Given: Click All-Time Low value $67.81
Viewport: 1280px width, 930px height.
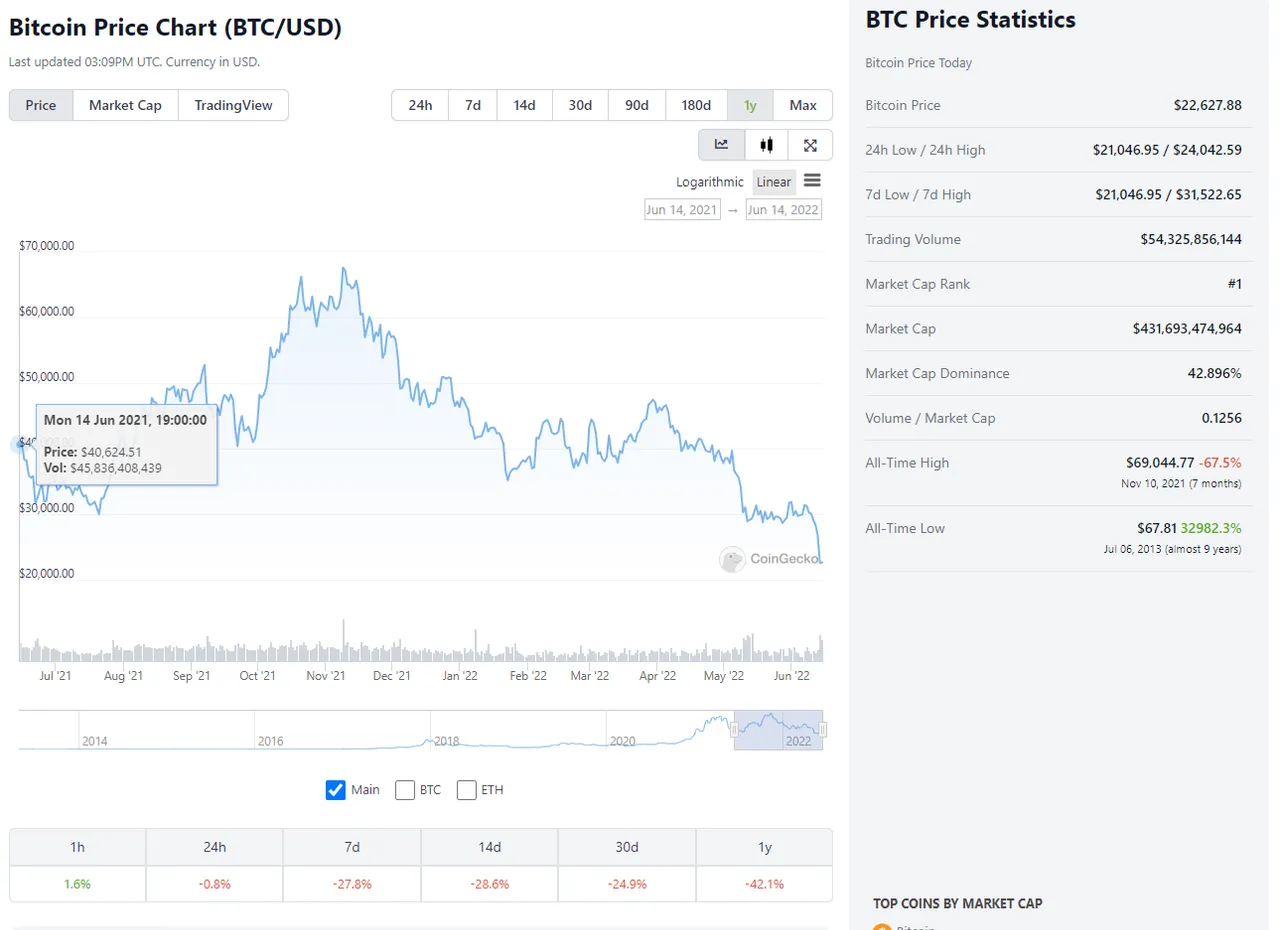Looking at the screenshot, I should pyautogui.click(x=1156, y=528).
